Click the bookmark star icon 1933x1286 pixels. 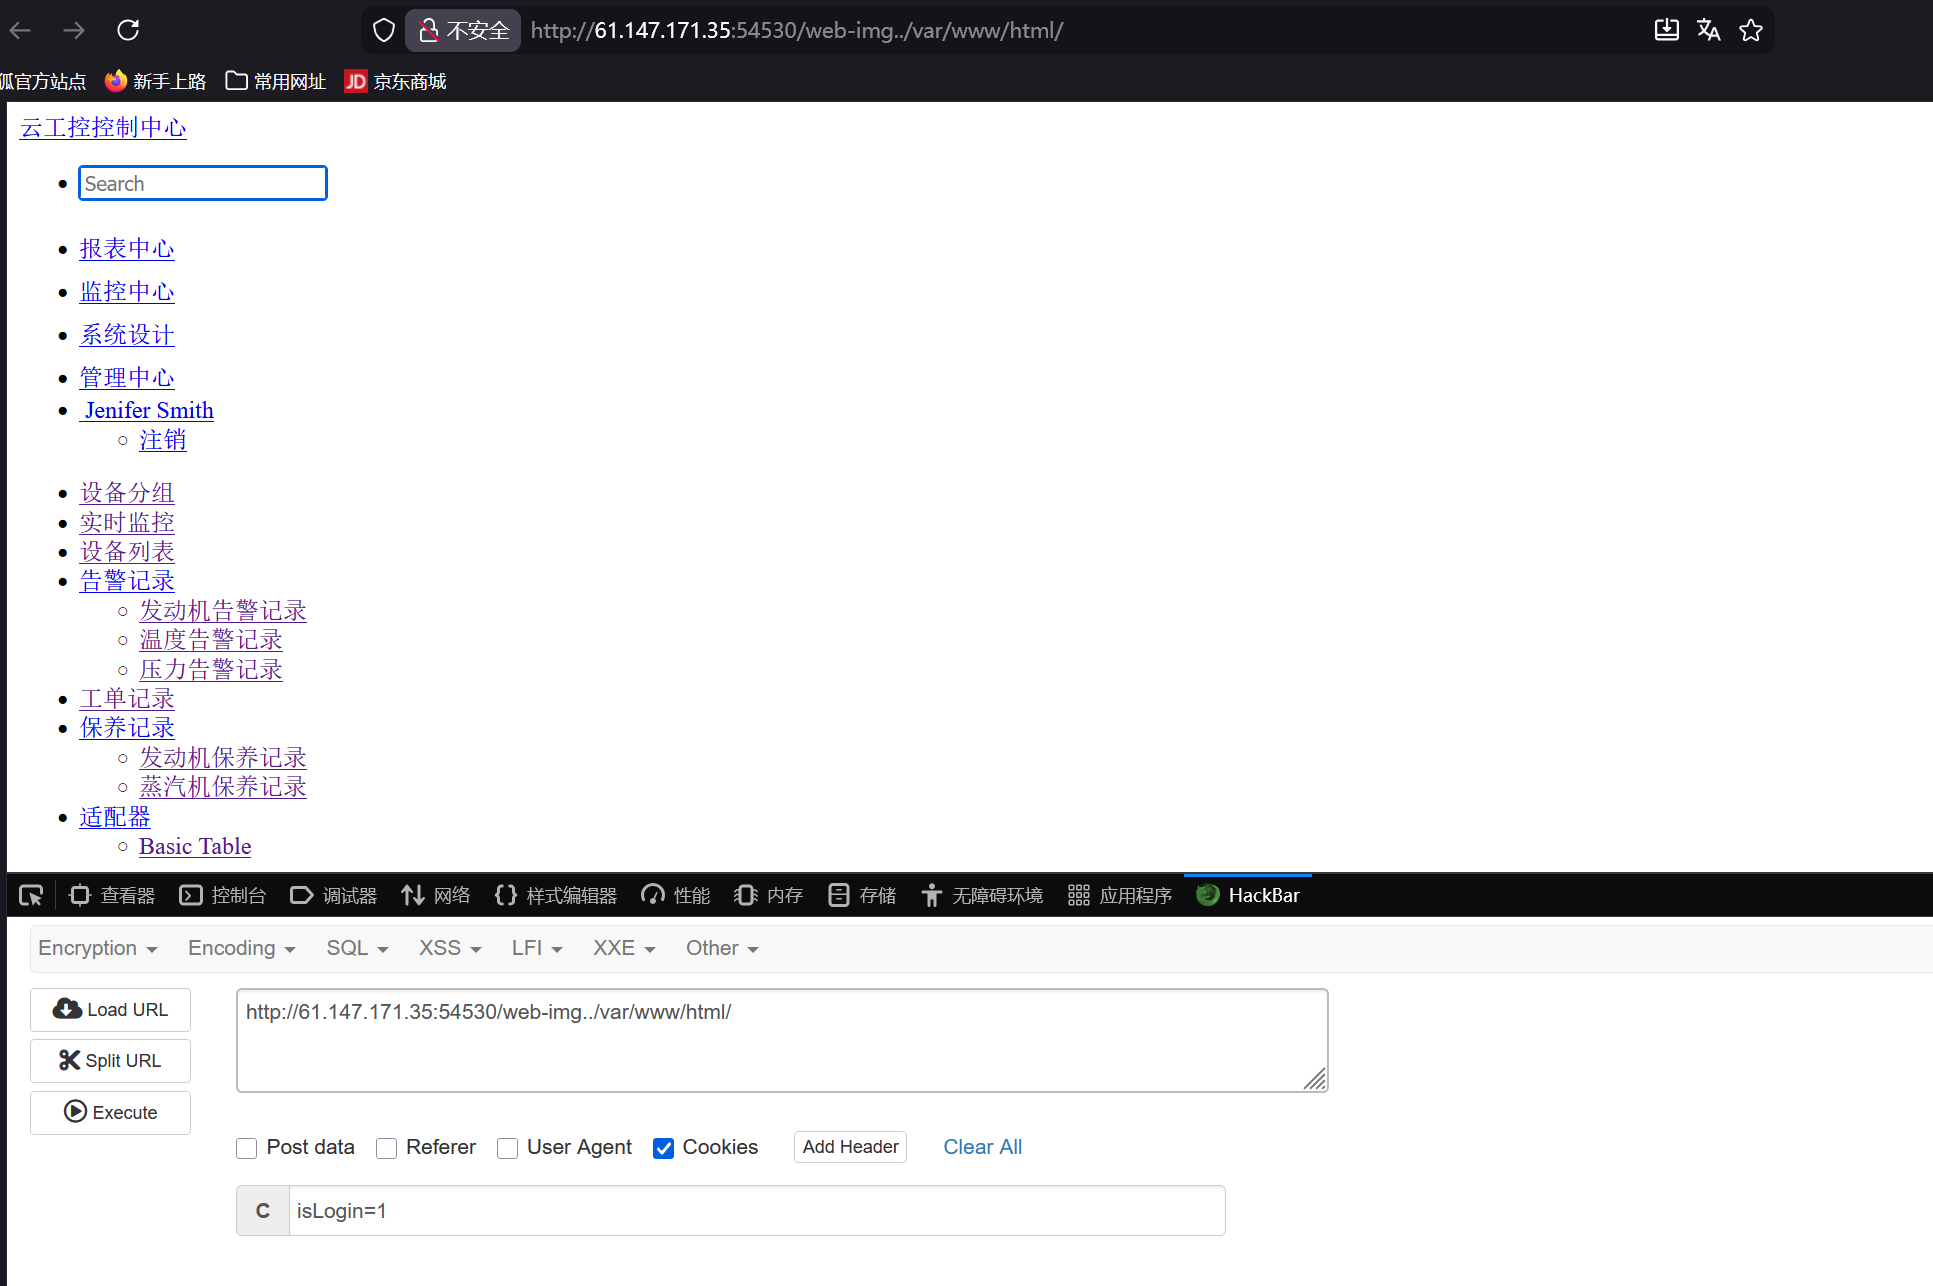point(1750,30)
